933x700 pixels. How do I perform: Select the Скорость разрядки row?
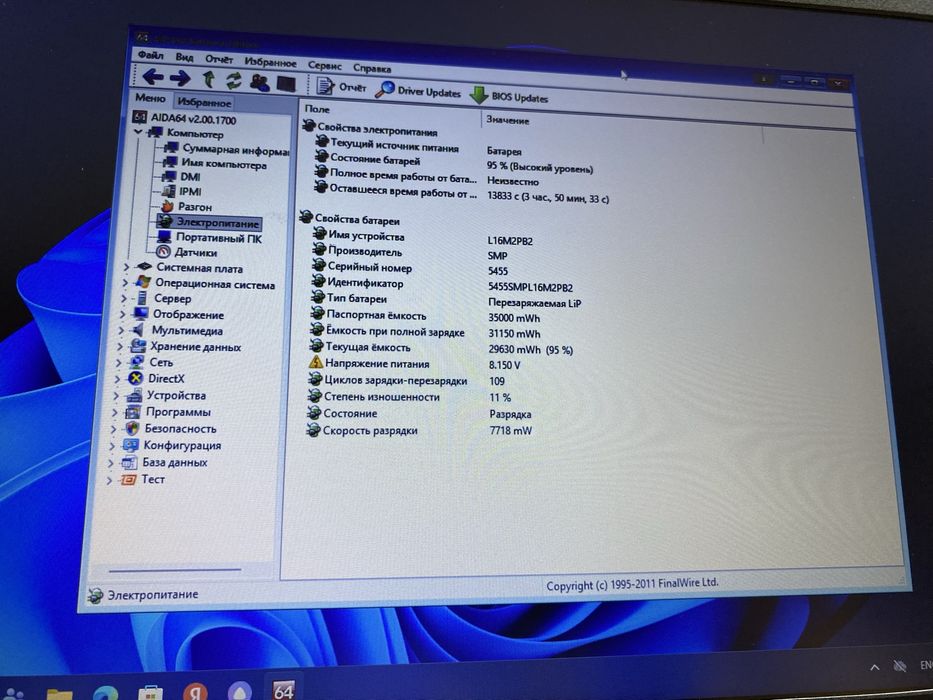click(419, 430)
